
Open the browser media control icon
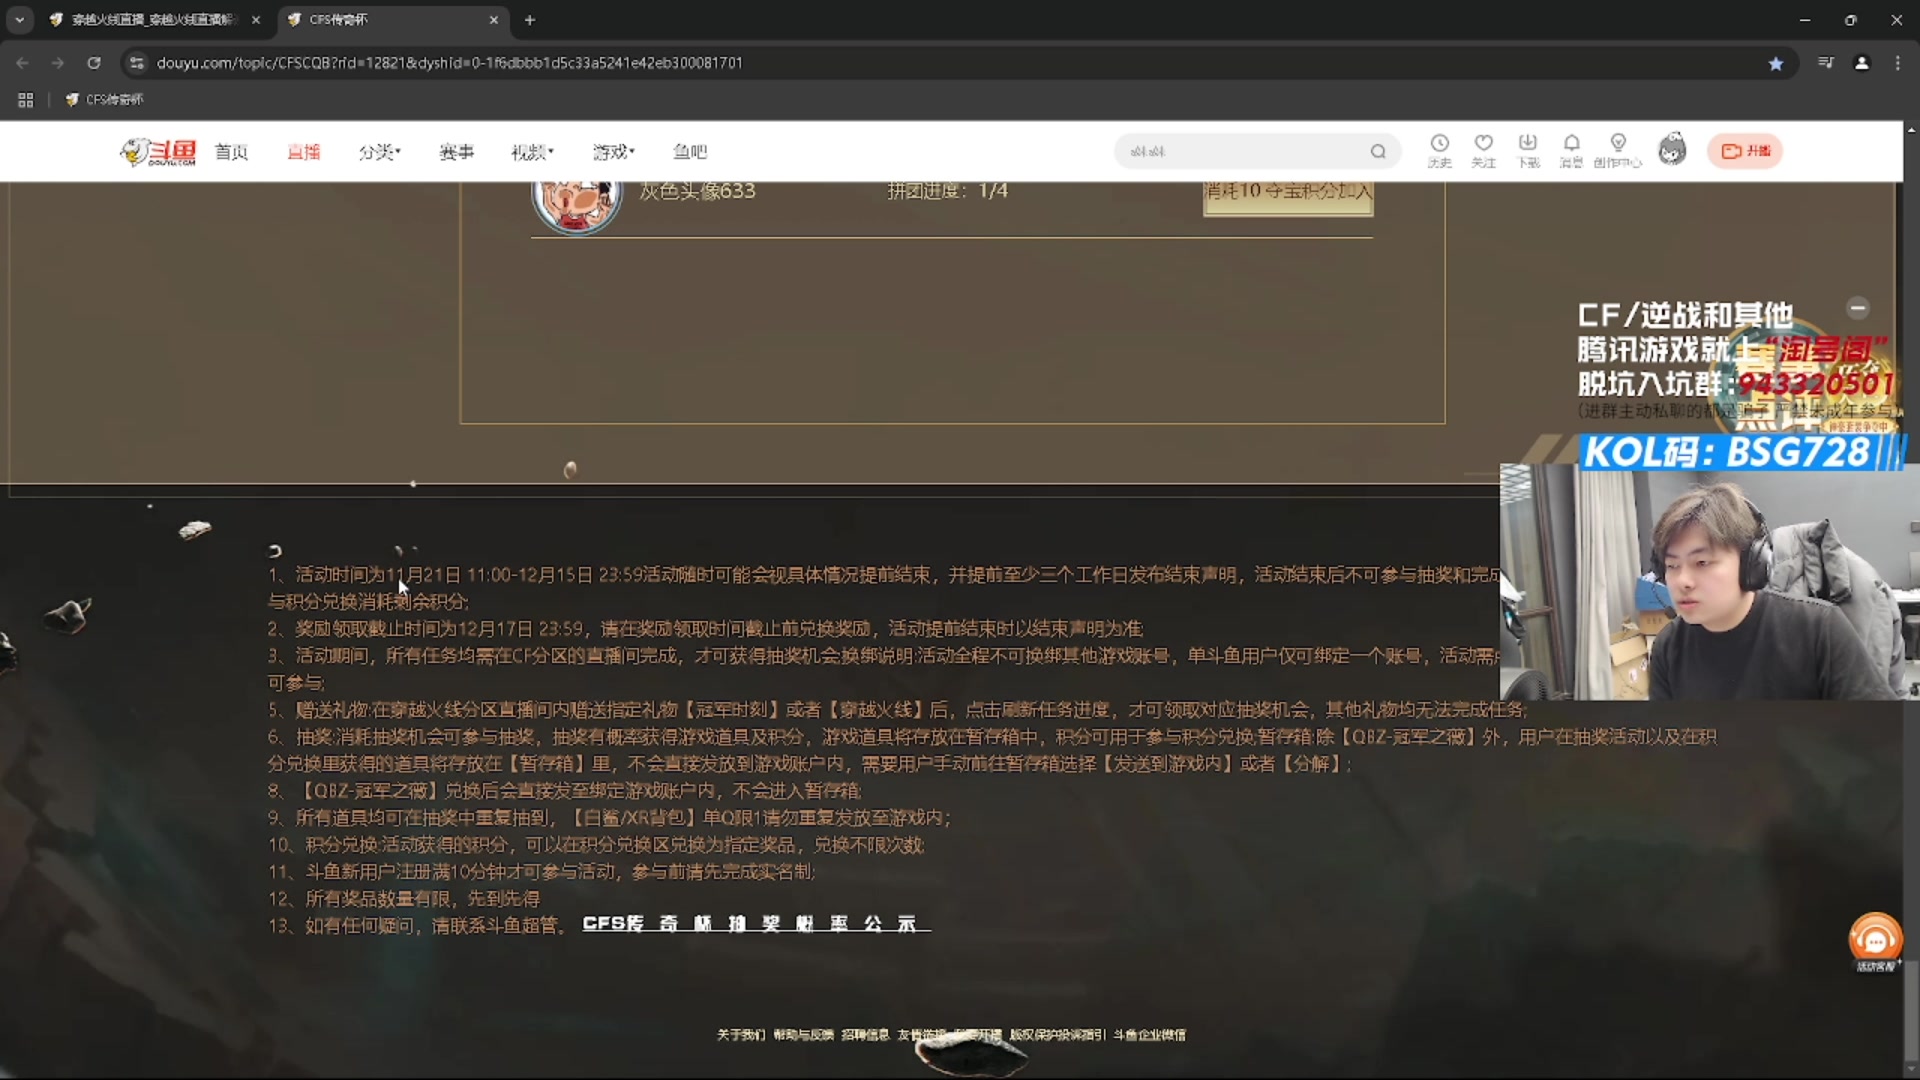click(x=1826, y=63)
